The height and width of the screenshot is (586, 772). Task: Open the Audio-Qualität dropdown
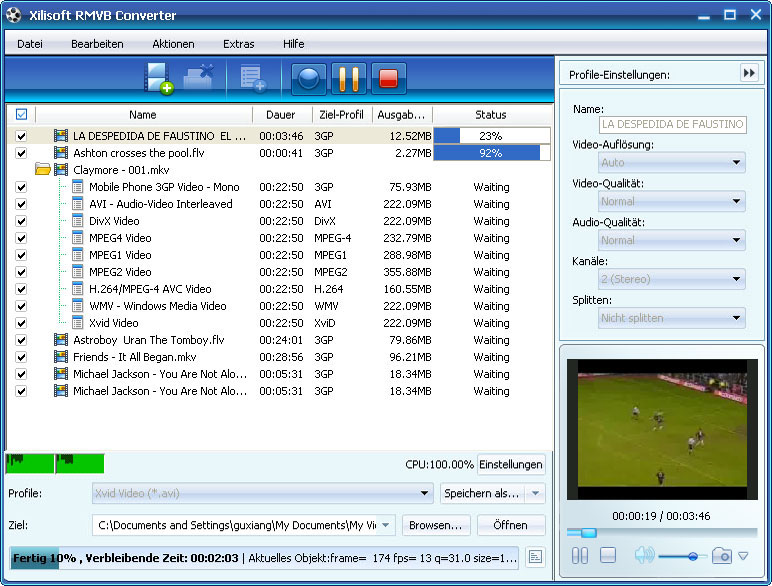pyautogui.click(x=672, y=240)
